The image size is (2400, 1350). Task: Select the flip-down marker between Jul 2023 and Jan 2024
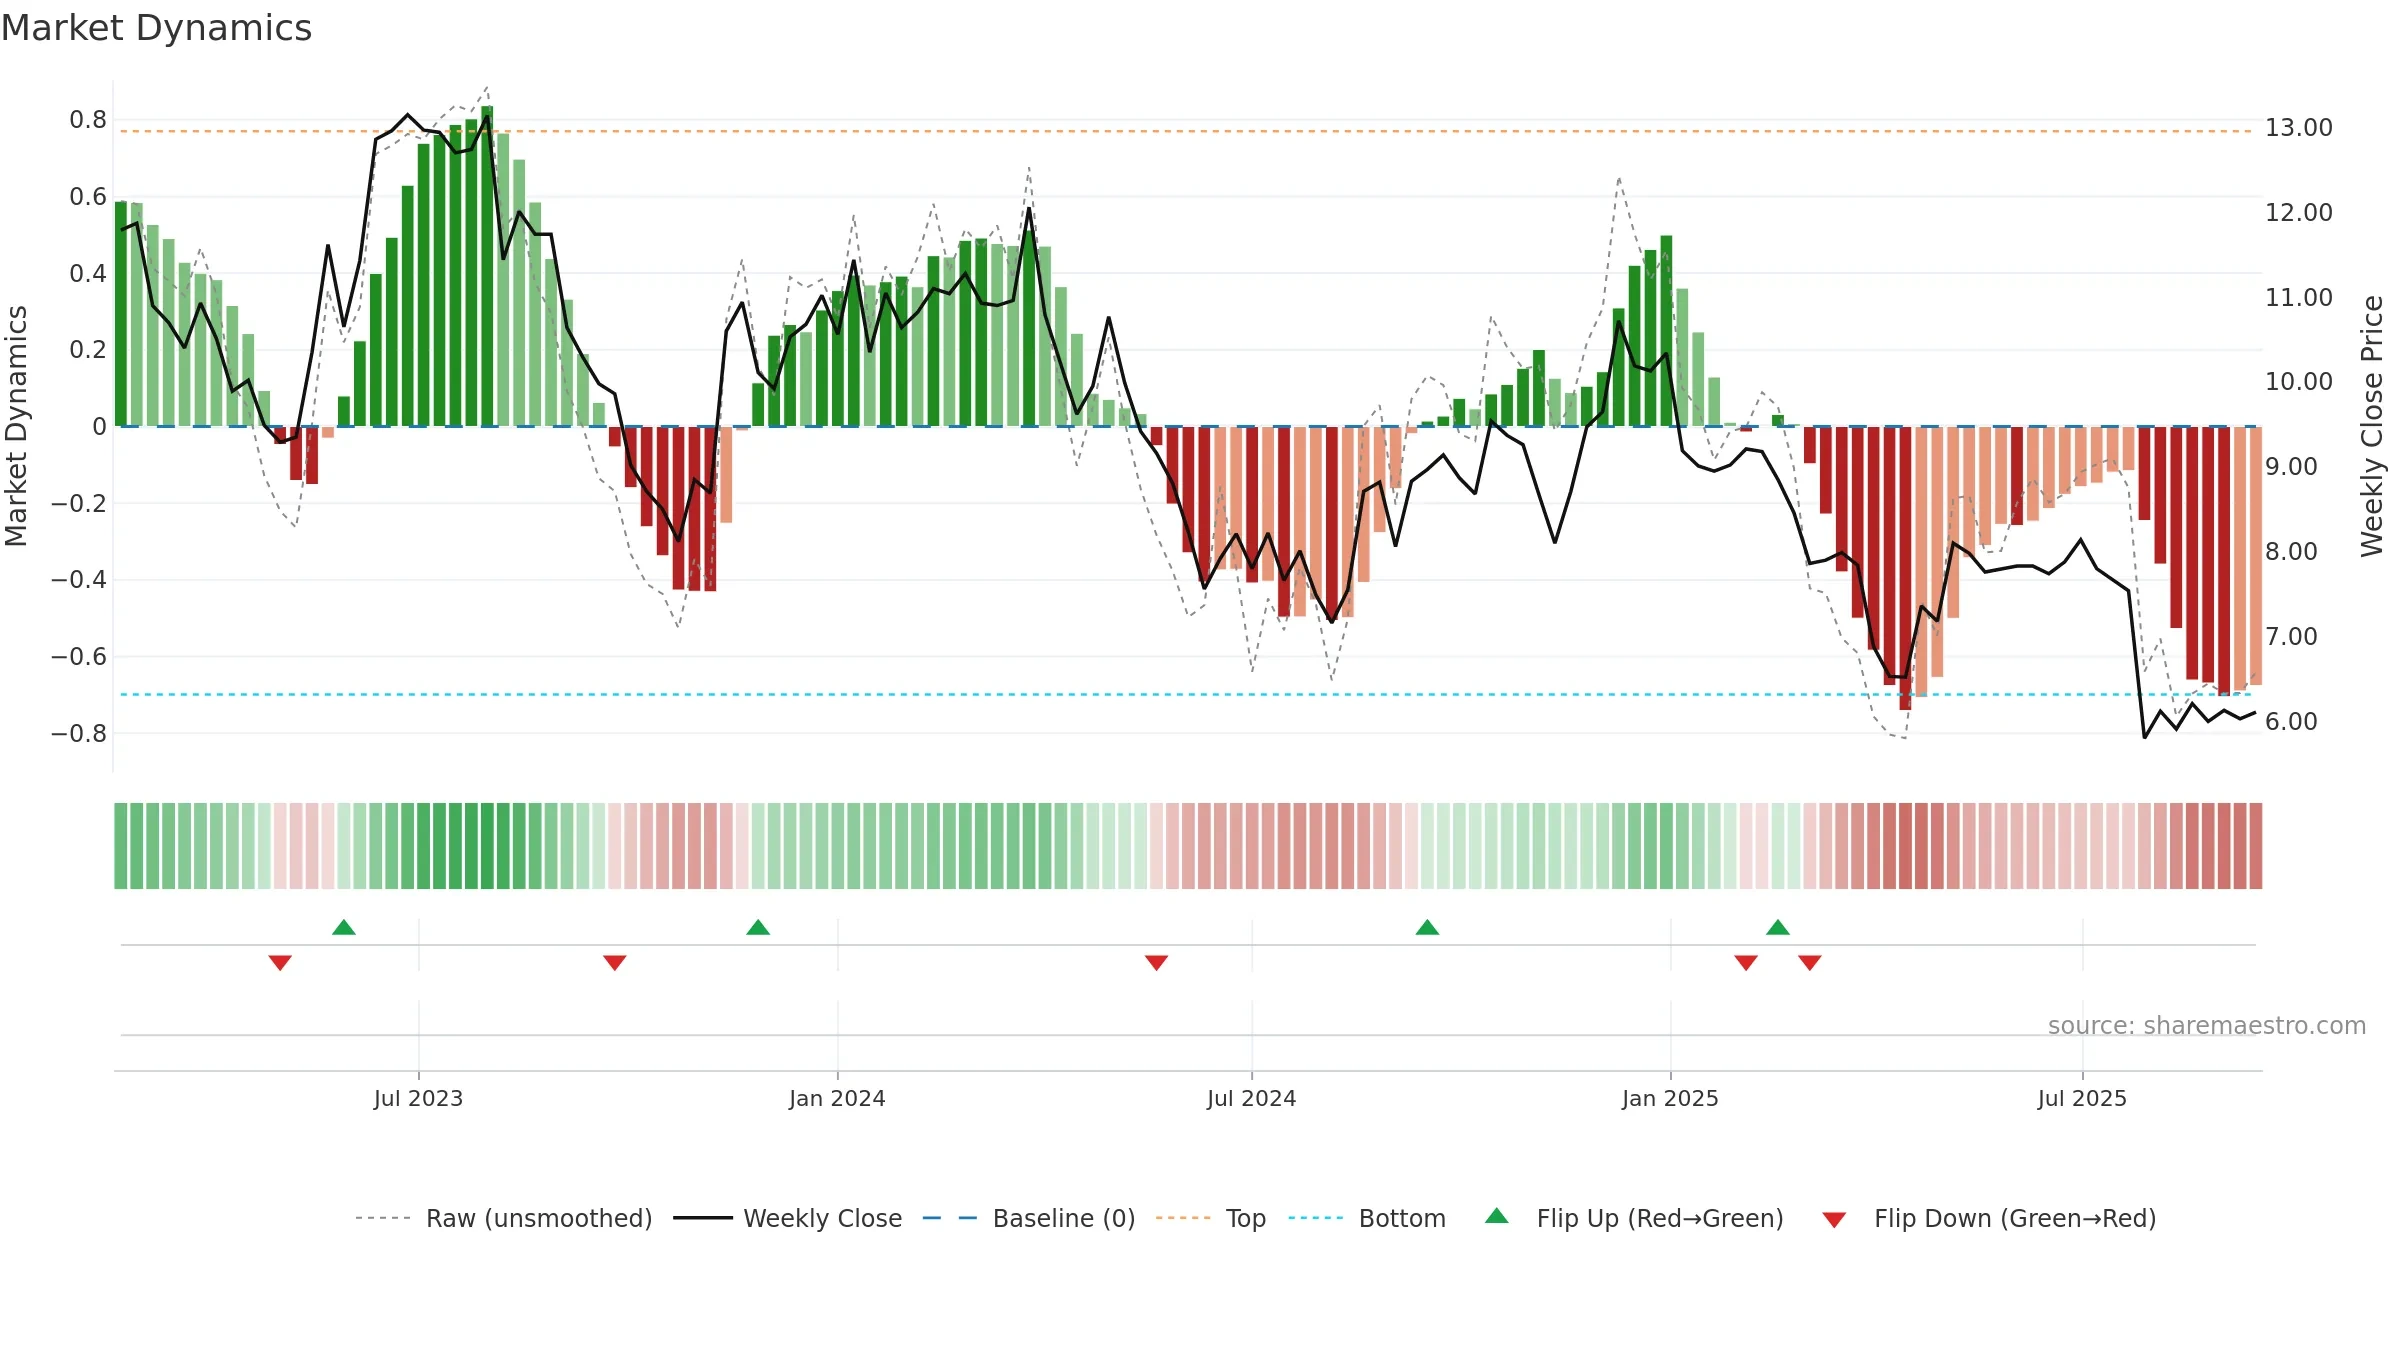pos(615,963)
